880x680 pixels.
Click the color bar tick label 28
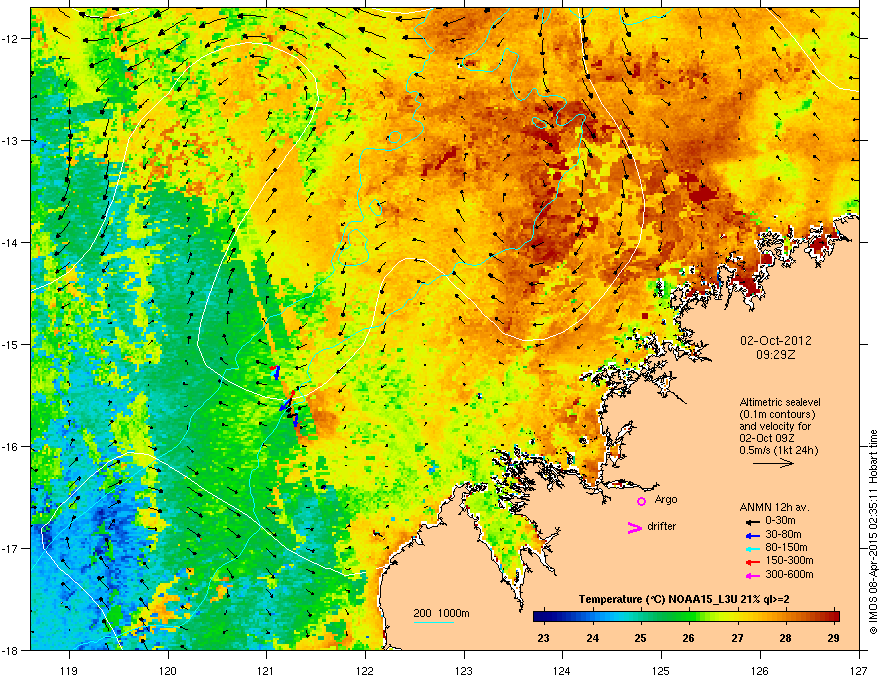point(785,638)
